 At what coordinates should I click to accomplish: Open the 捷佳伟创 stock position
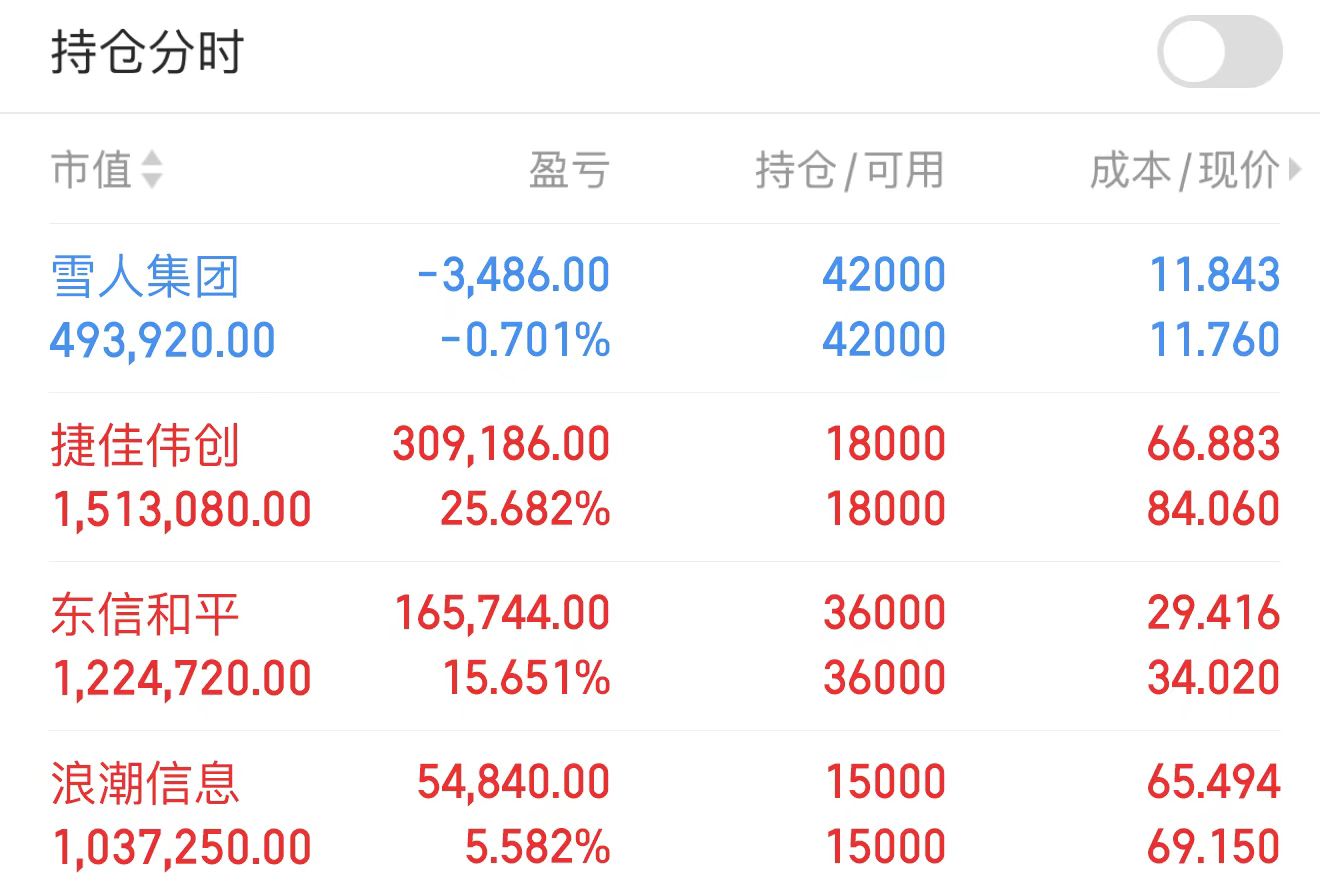(x=664, y=477)
